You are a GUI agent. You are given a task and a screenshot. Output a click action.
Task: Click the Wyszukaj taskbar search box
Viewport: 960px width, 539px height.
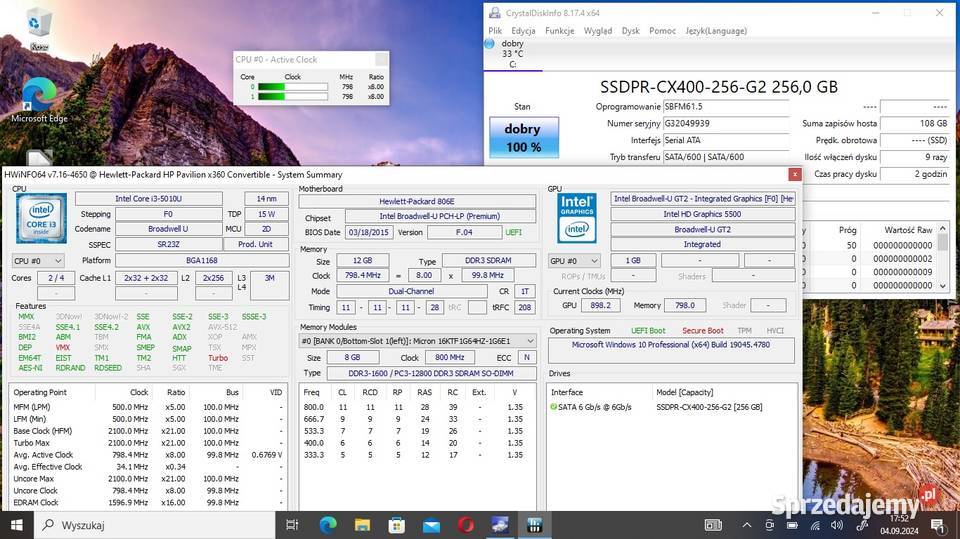155,525
